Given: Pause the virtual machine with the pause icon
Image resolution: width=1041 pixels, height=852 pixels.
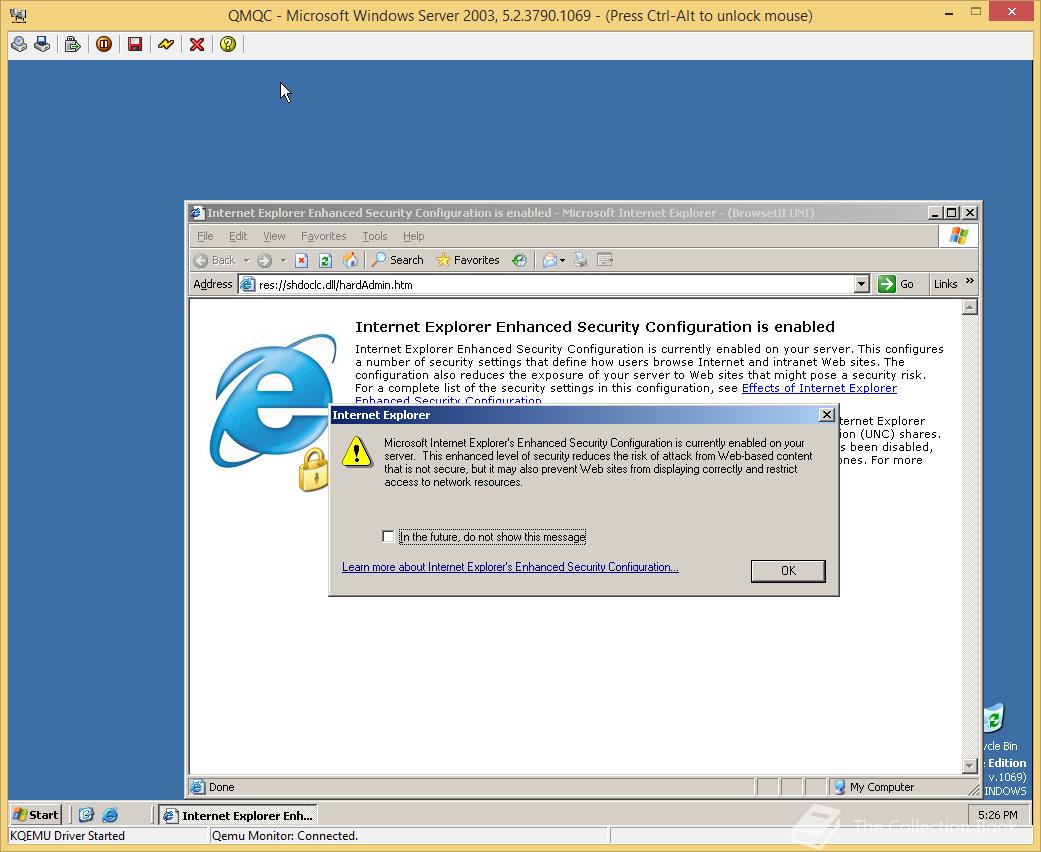Looking at the screenshot, I should tap(104, 44).
